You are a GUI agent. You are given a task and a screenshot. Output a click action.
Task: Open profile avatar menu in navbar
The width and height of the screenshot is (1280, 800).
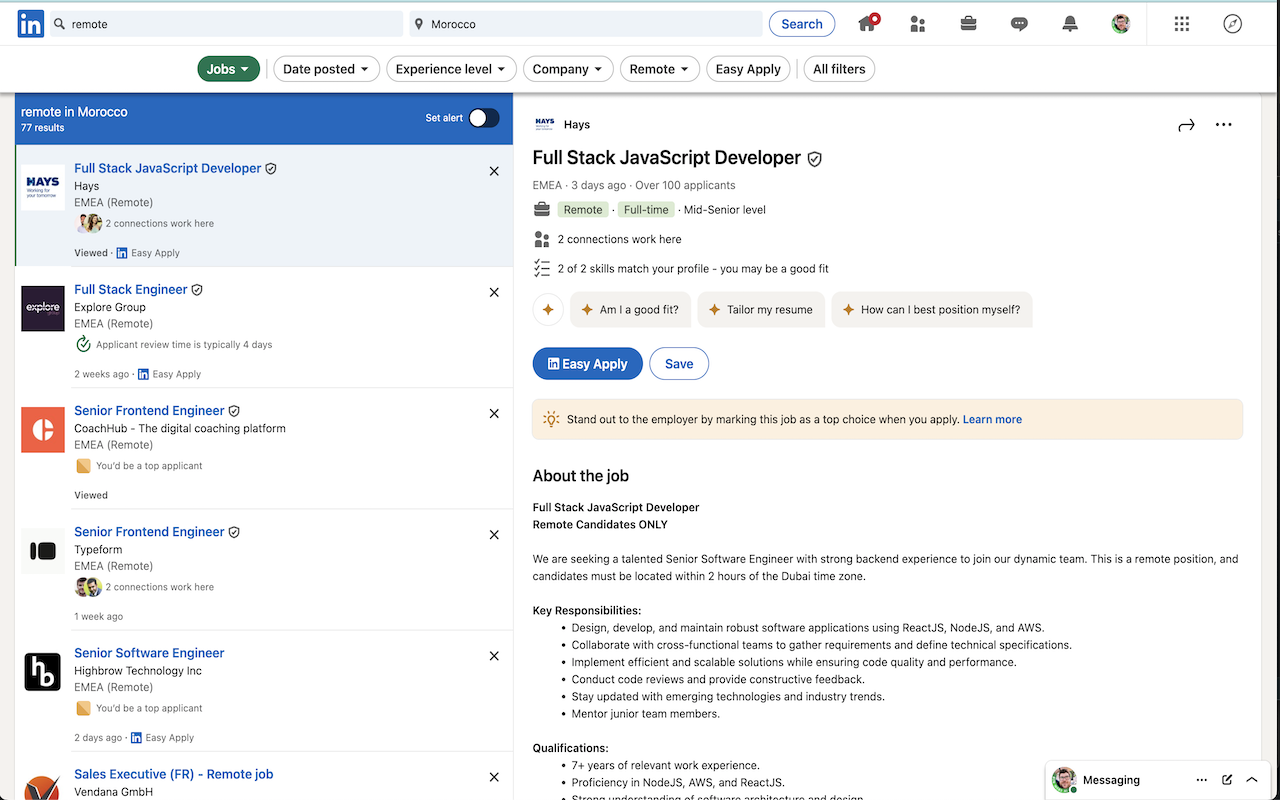[x=1121, y=24]
